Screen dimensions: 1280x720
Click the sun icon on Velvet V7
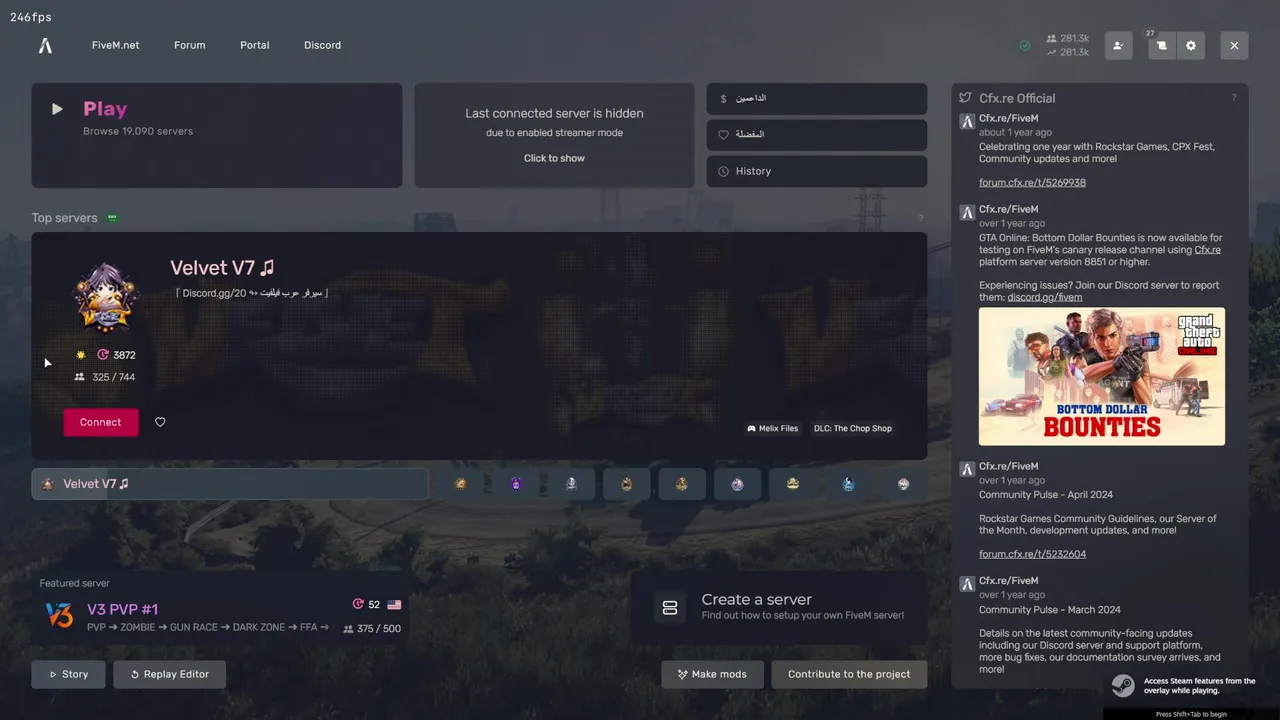(x=81, y=355)
